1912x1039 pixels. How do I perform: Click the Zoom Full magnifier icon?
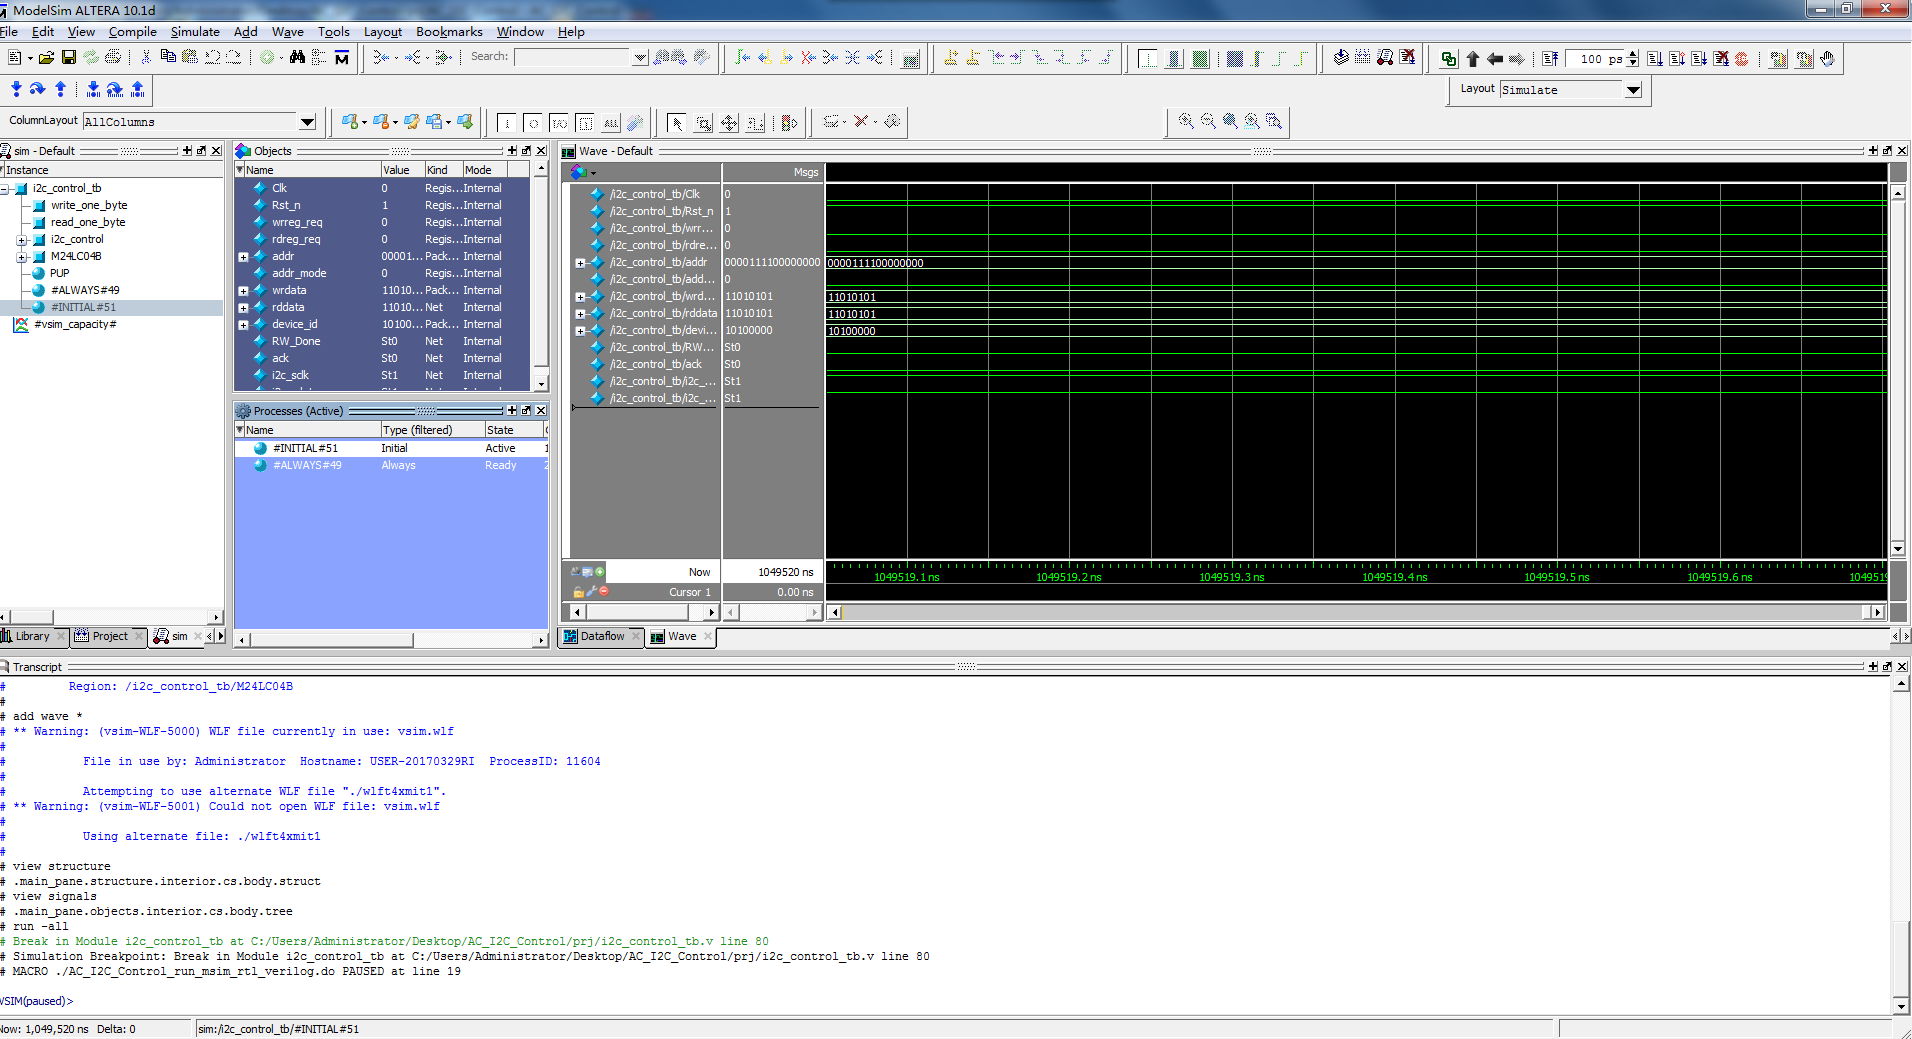(1230, 121)
